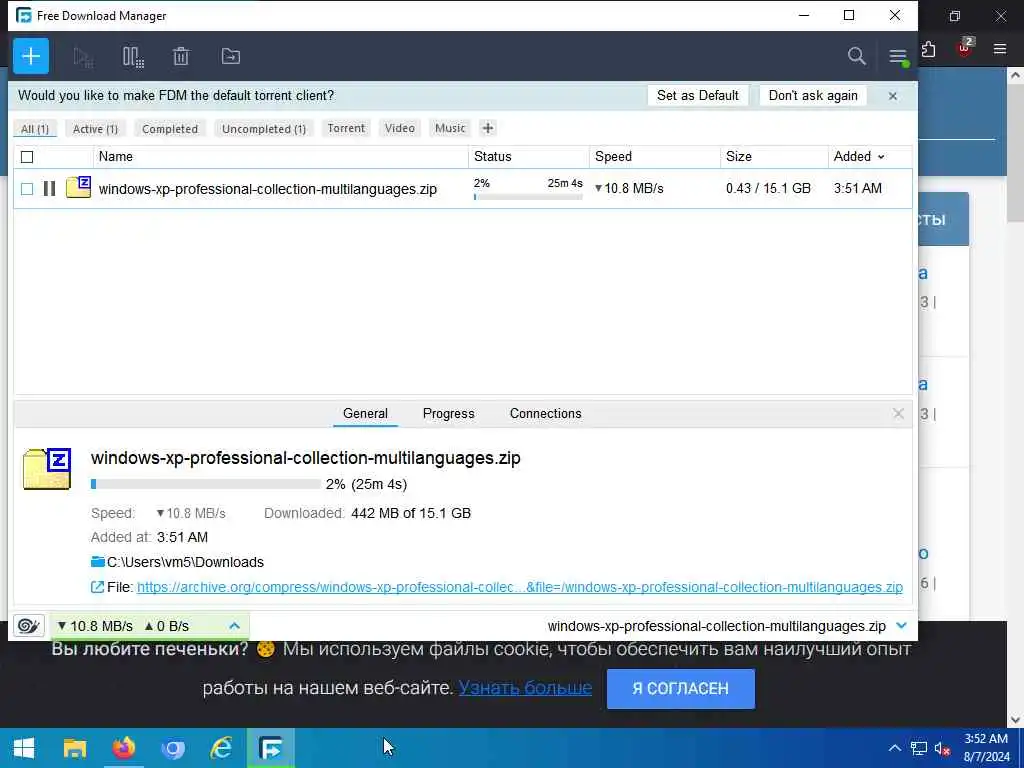Click the FDM taskbar icon
The height and width of the screenshot is (768, 1024).
[x=270, y=748]
